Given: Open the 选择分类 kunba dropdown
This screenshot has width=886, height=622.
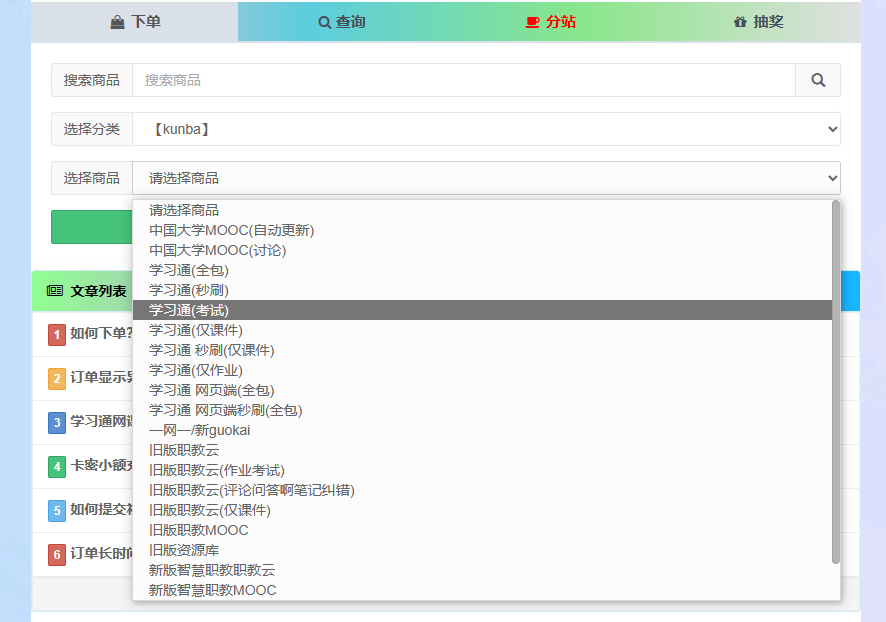Looking at the screenshot, I should coord(486,129).
